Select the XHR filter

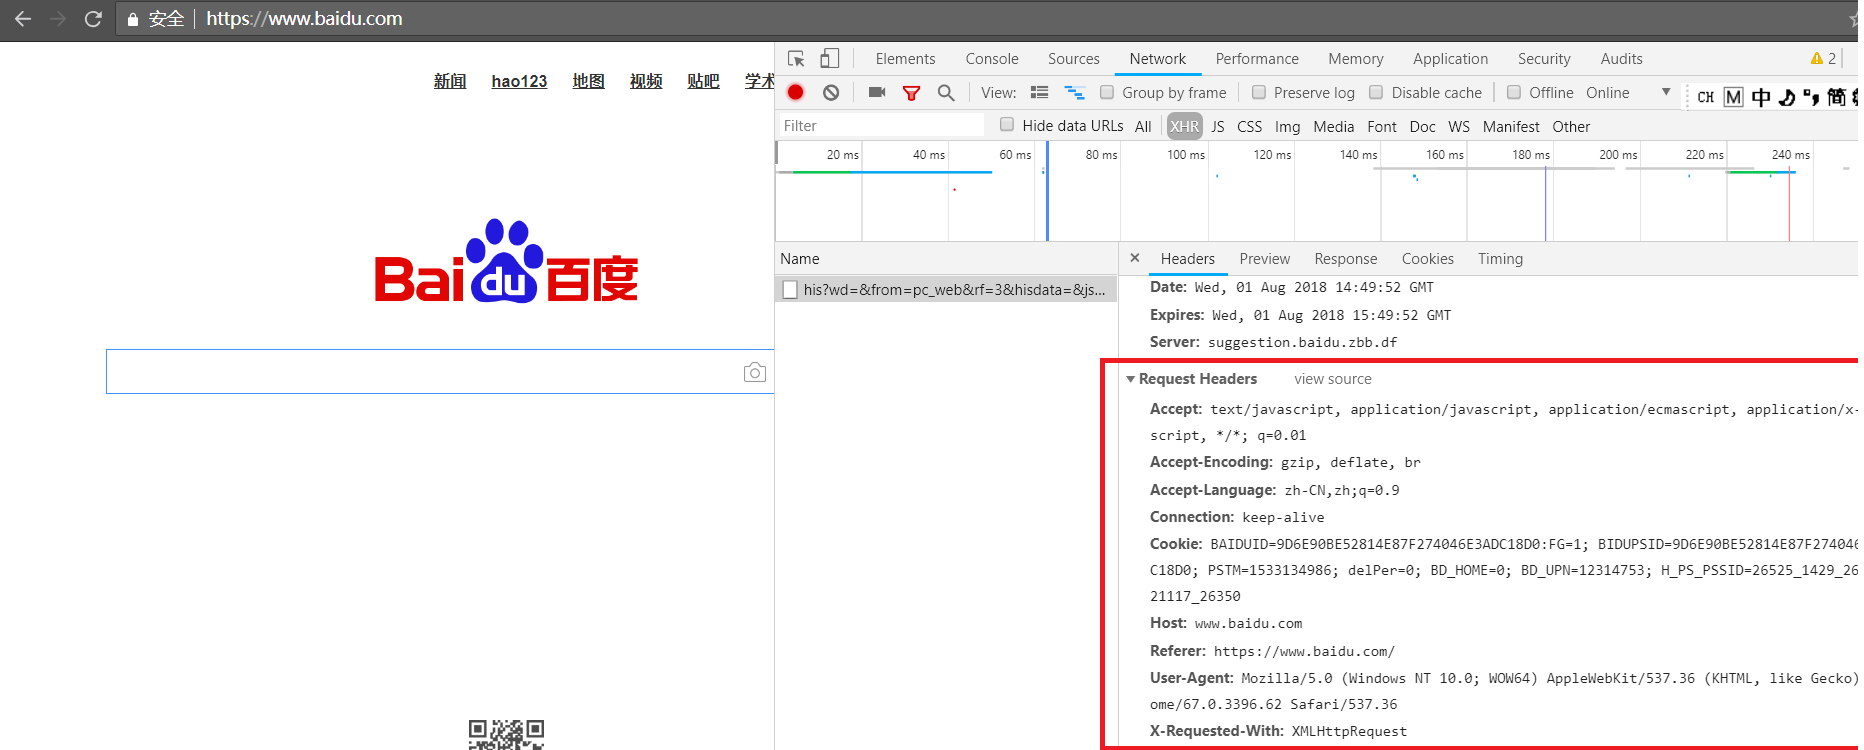tap(1184, 126)
